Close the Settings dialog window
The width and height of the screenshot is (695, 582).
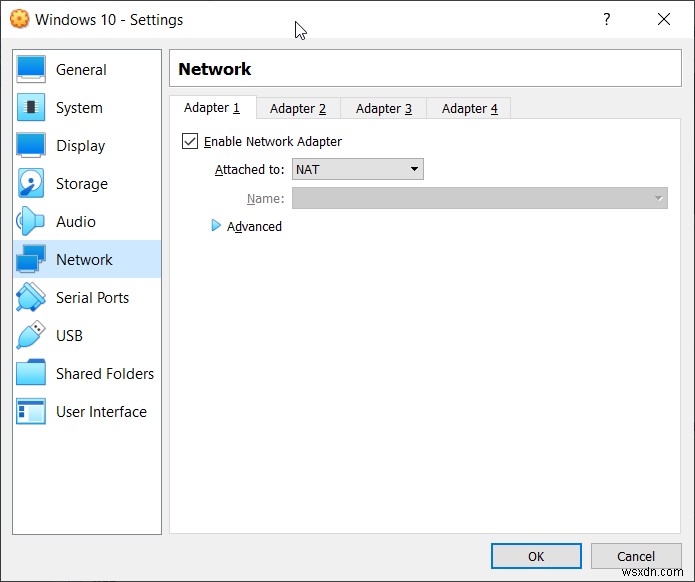pyautogui.click(x=664, y=19)
